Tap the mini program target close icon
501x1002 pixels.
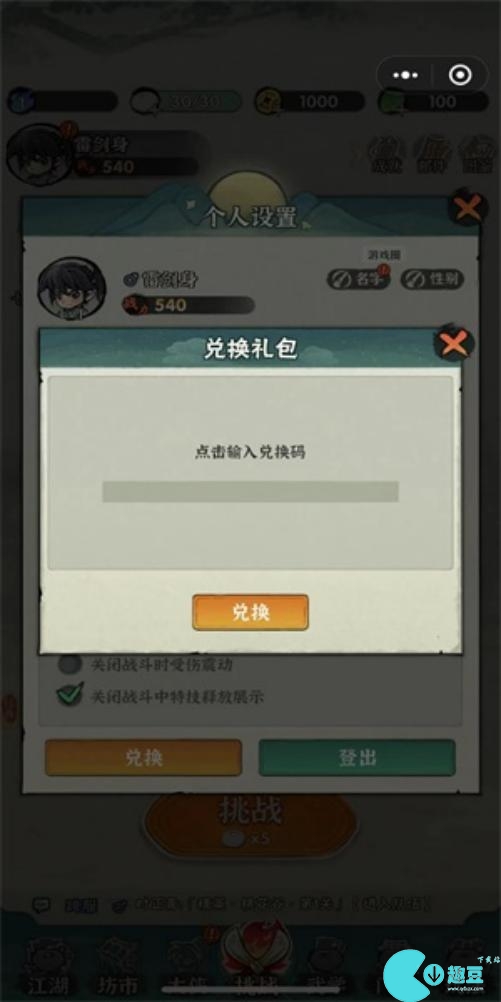(460, 75)
